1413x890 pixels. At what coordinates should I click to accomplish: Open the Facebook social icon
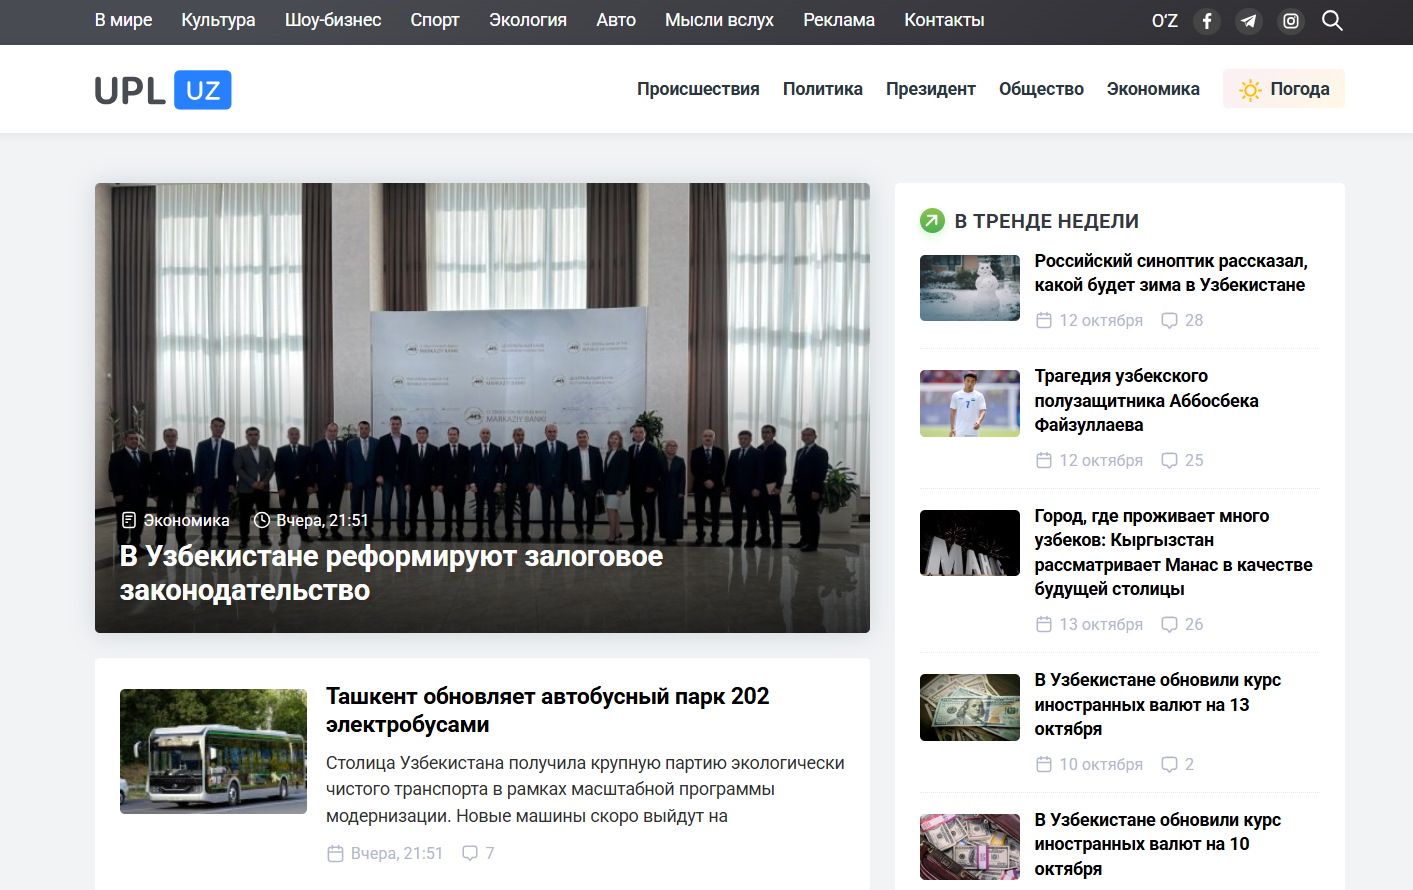(1207, 21)
